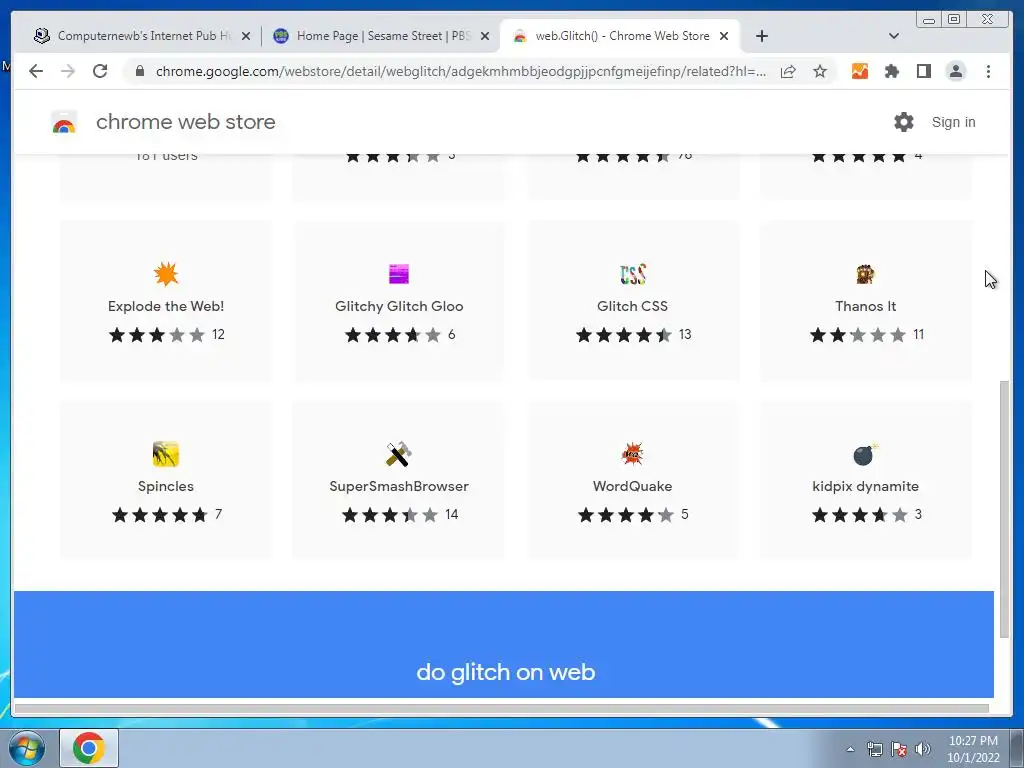Image resolution: width=1024 pixels, height=768 pixels.
Task: Click the Chrome Web Store rainbow logo
Action: click(x=64, y=122)
